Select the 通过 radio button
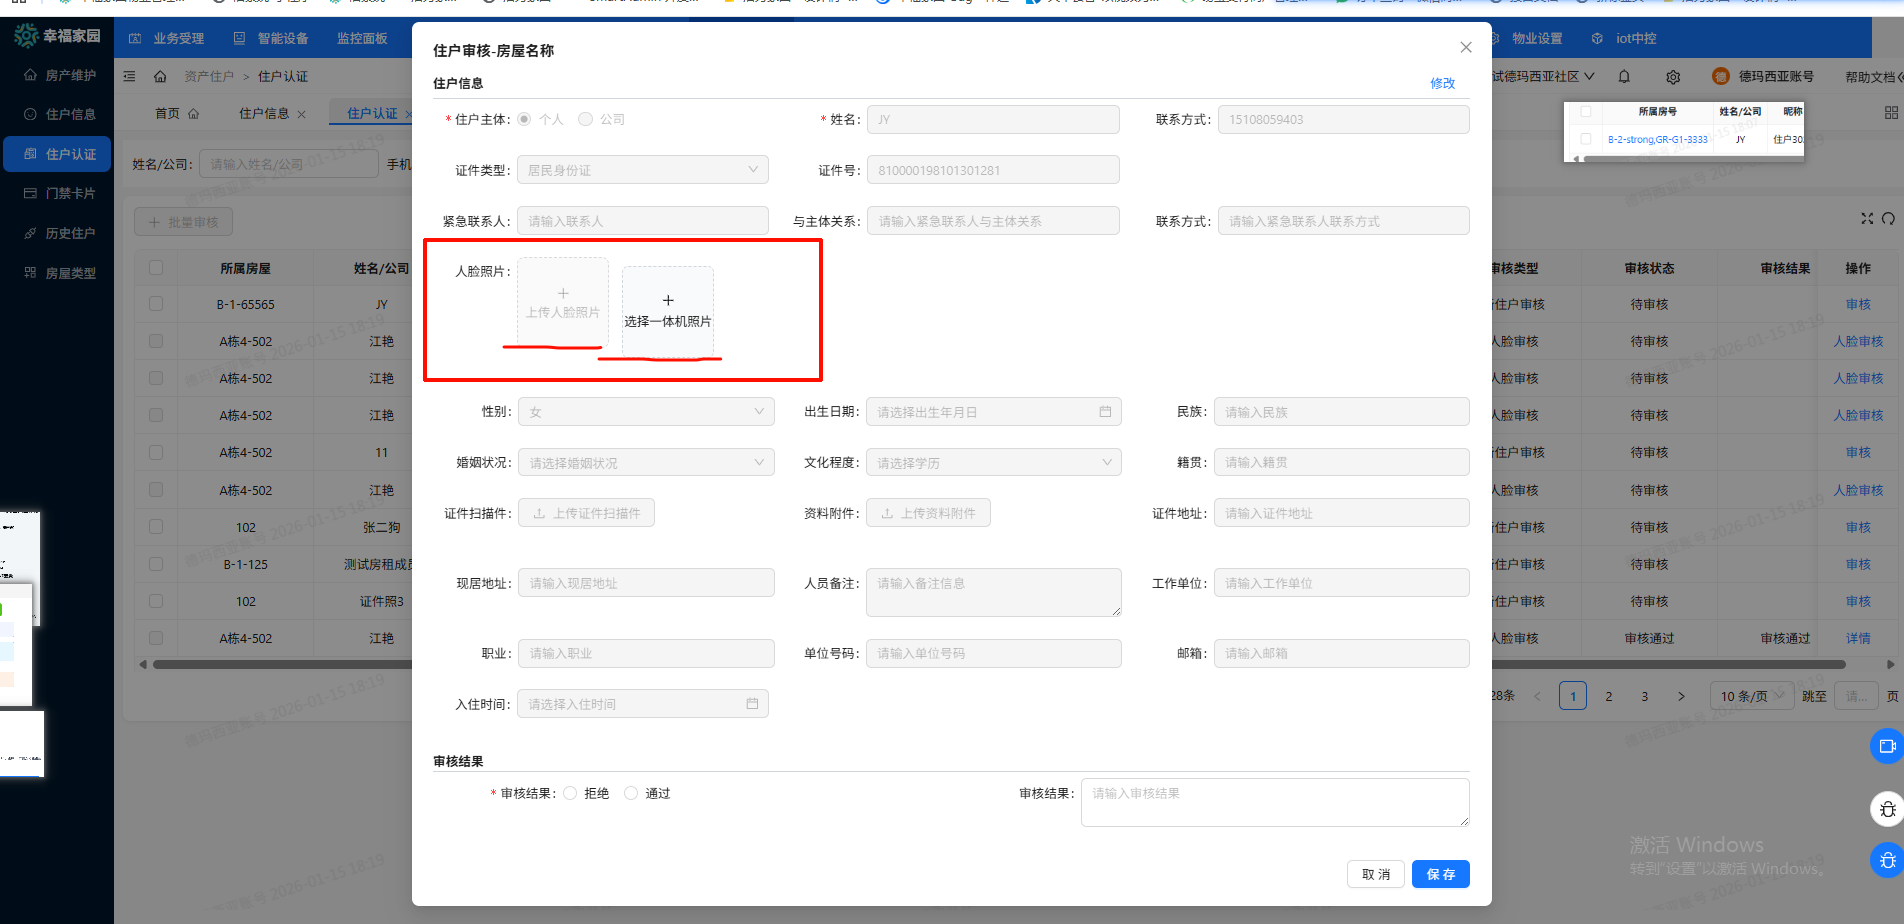The width and height of the screenshot is (1904, 924). [x=631, y=793]
